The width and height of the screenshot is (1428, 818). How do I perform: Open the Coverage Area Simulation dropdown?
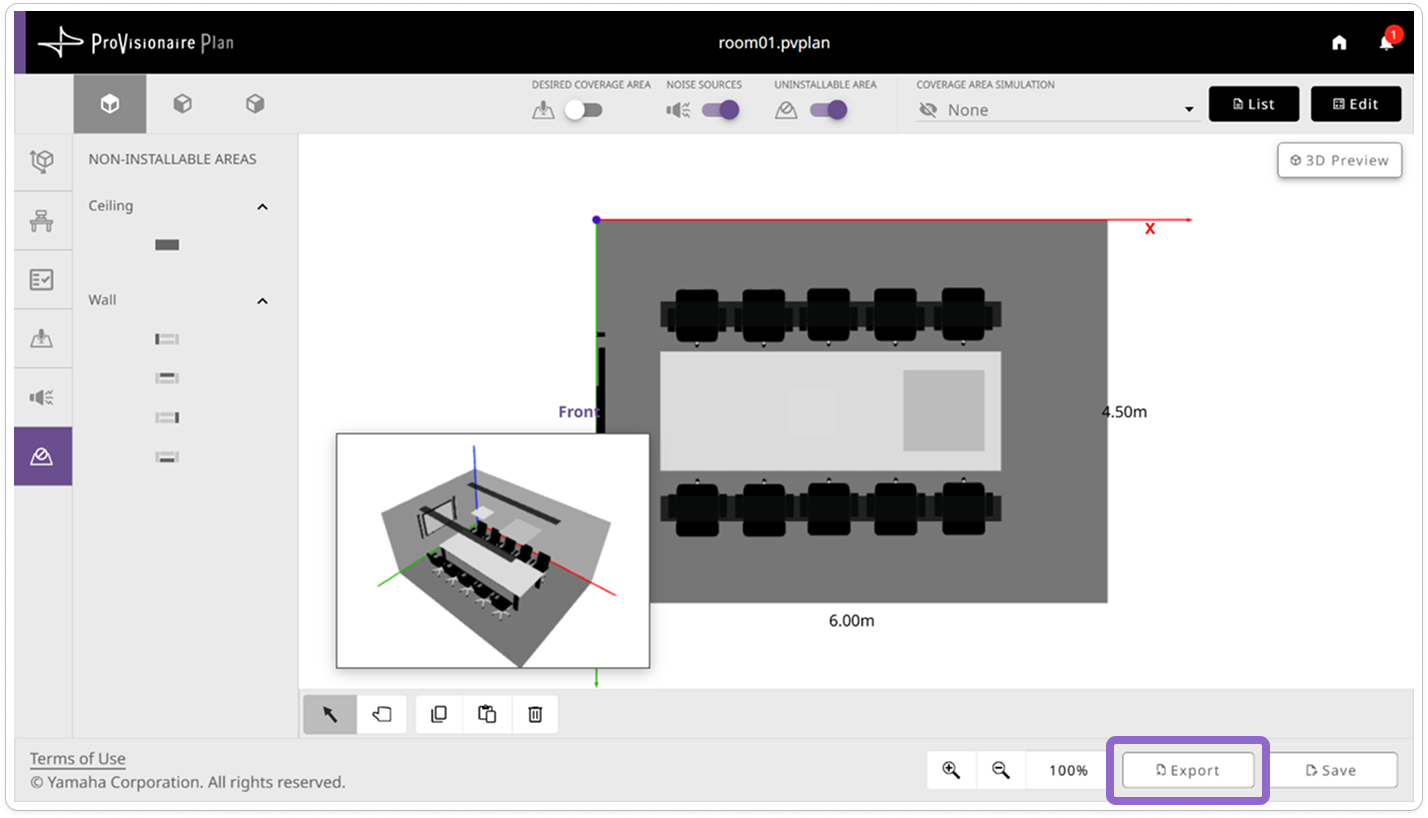click(x=1057, y=110)
